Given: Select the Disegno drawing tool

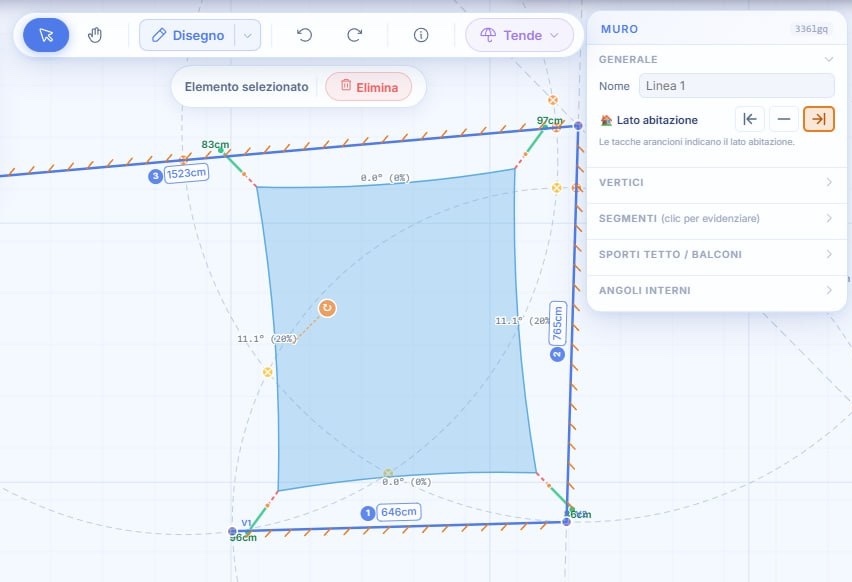Looking at the screenshot, I should coord(188,35).
